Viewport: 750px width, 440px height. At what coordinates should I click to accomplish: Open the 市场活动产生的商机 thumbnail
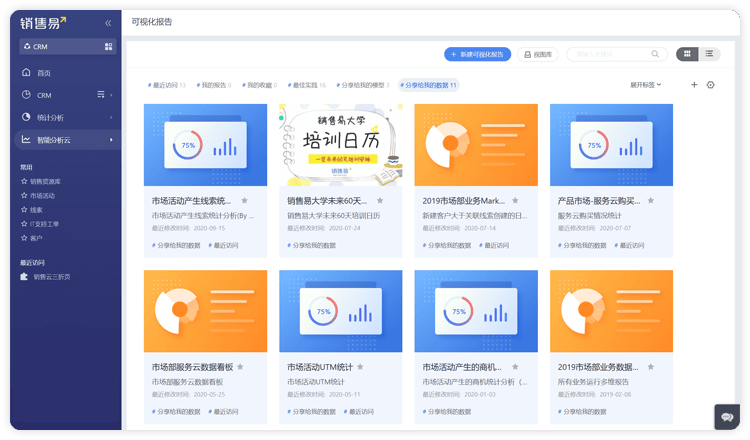click(476, 311)
